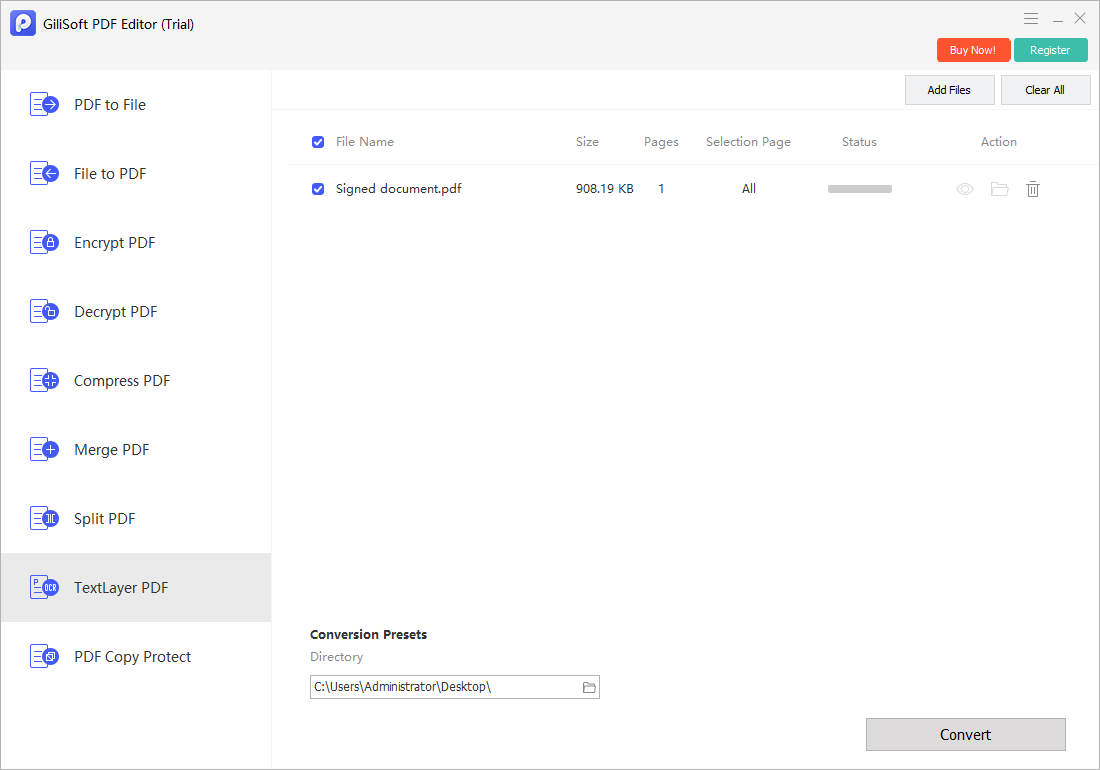
Task: Click the Selection Page column header
Action: tap(748, 142)
